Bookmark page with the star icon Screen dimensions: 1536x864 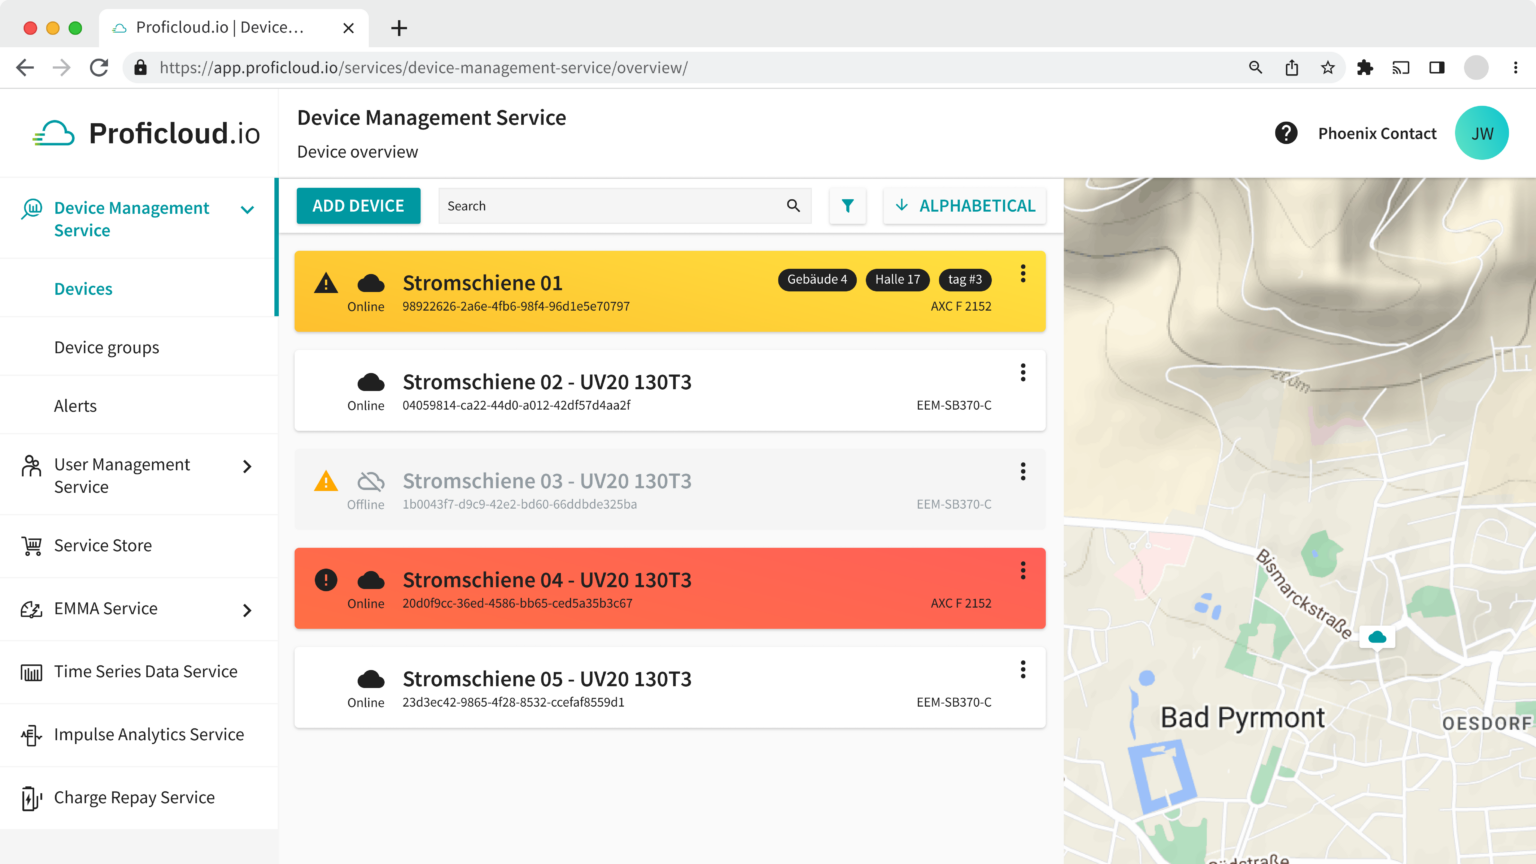[x=1327, y=68]
